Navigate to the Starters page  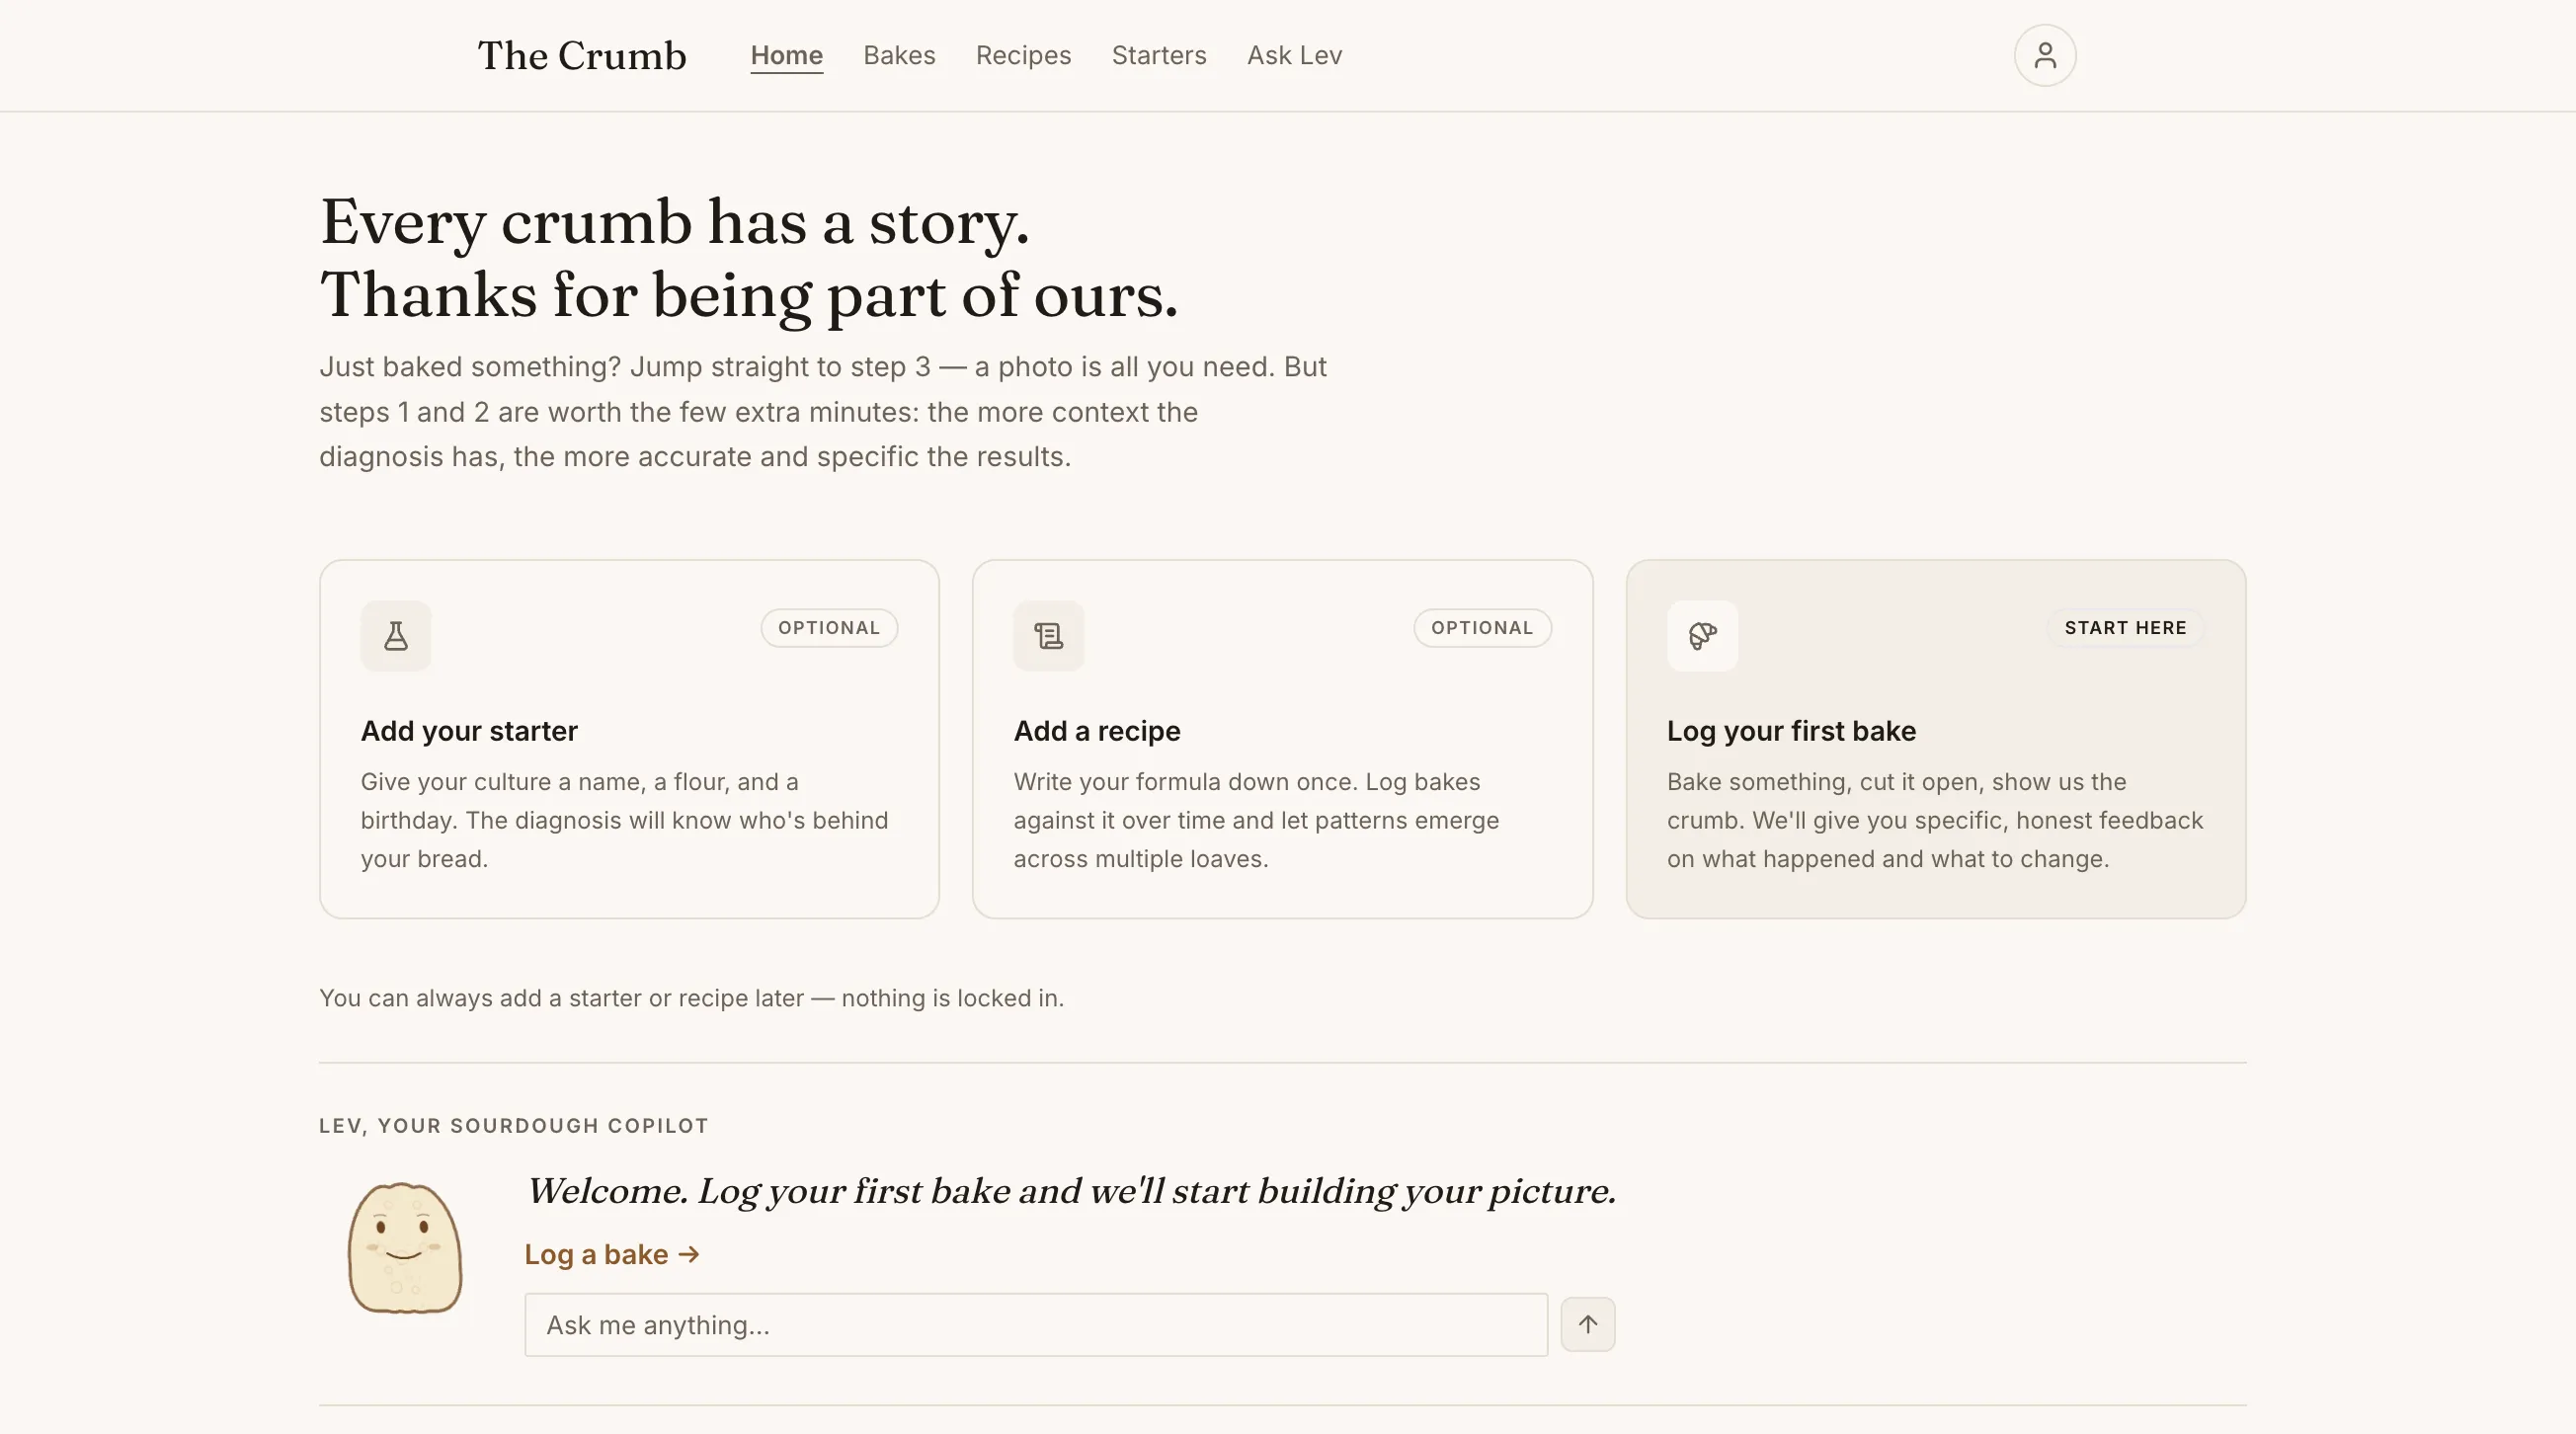pyautogui.click(x=1159, y=55)
